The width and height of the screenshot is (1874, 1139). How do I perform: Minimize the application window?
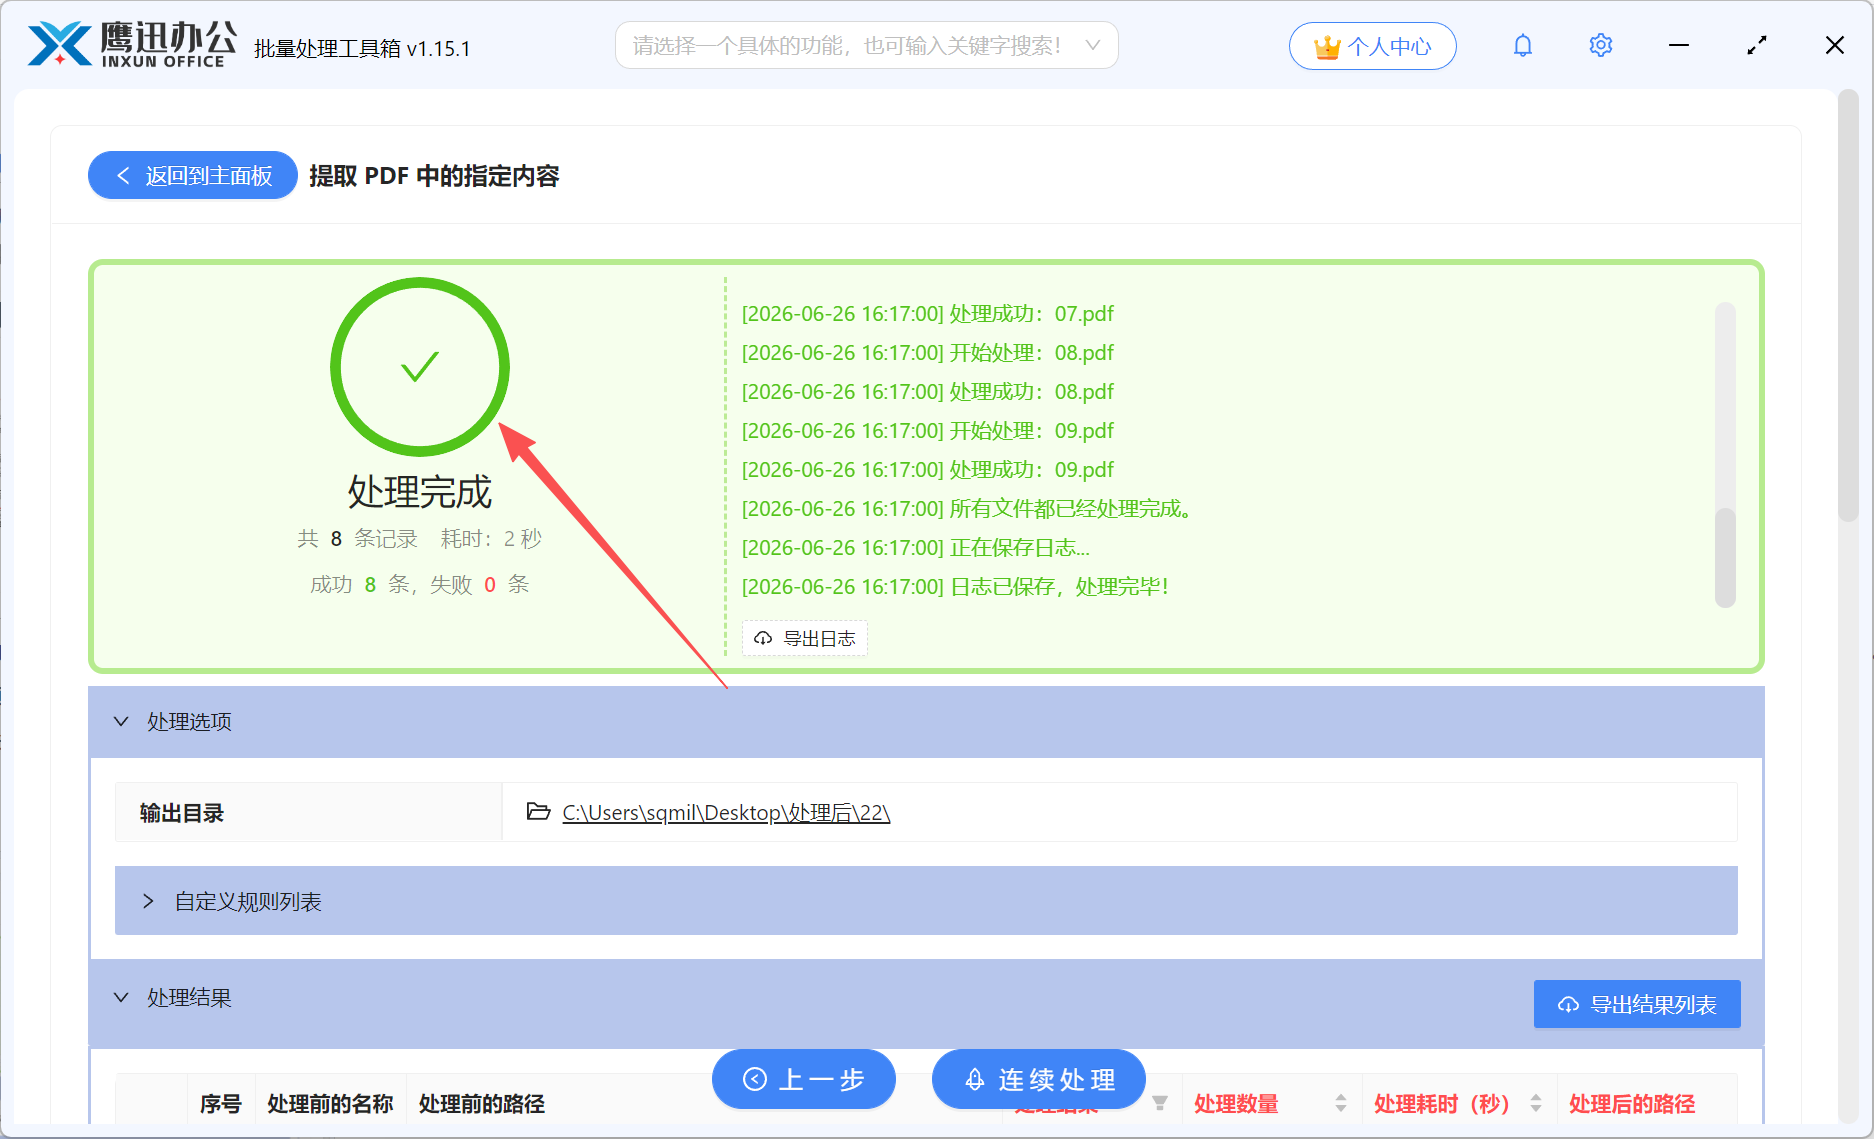(1679, 46)
